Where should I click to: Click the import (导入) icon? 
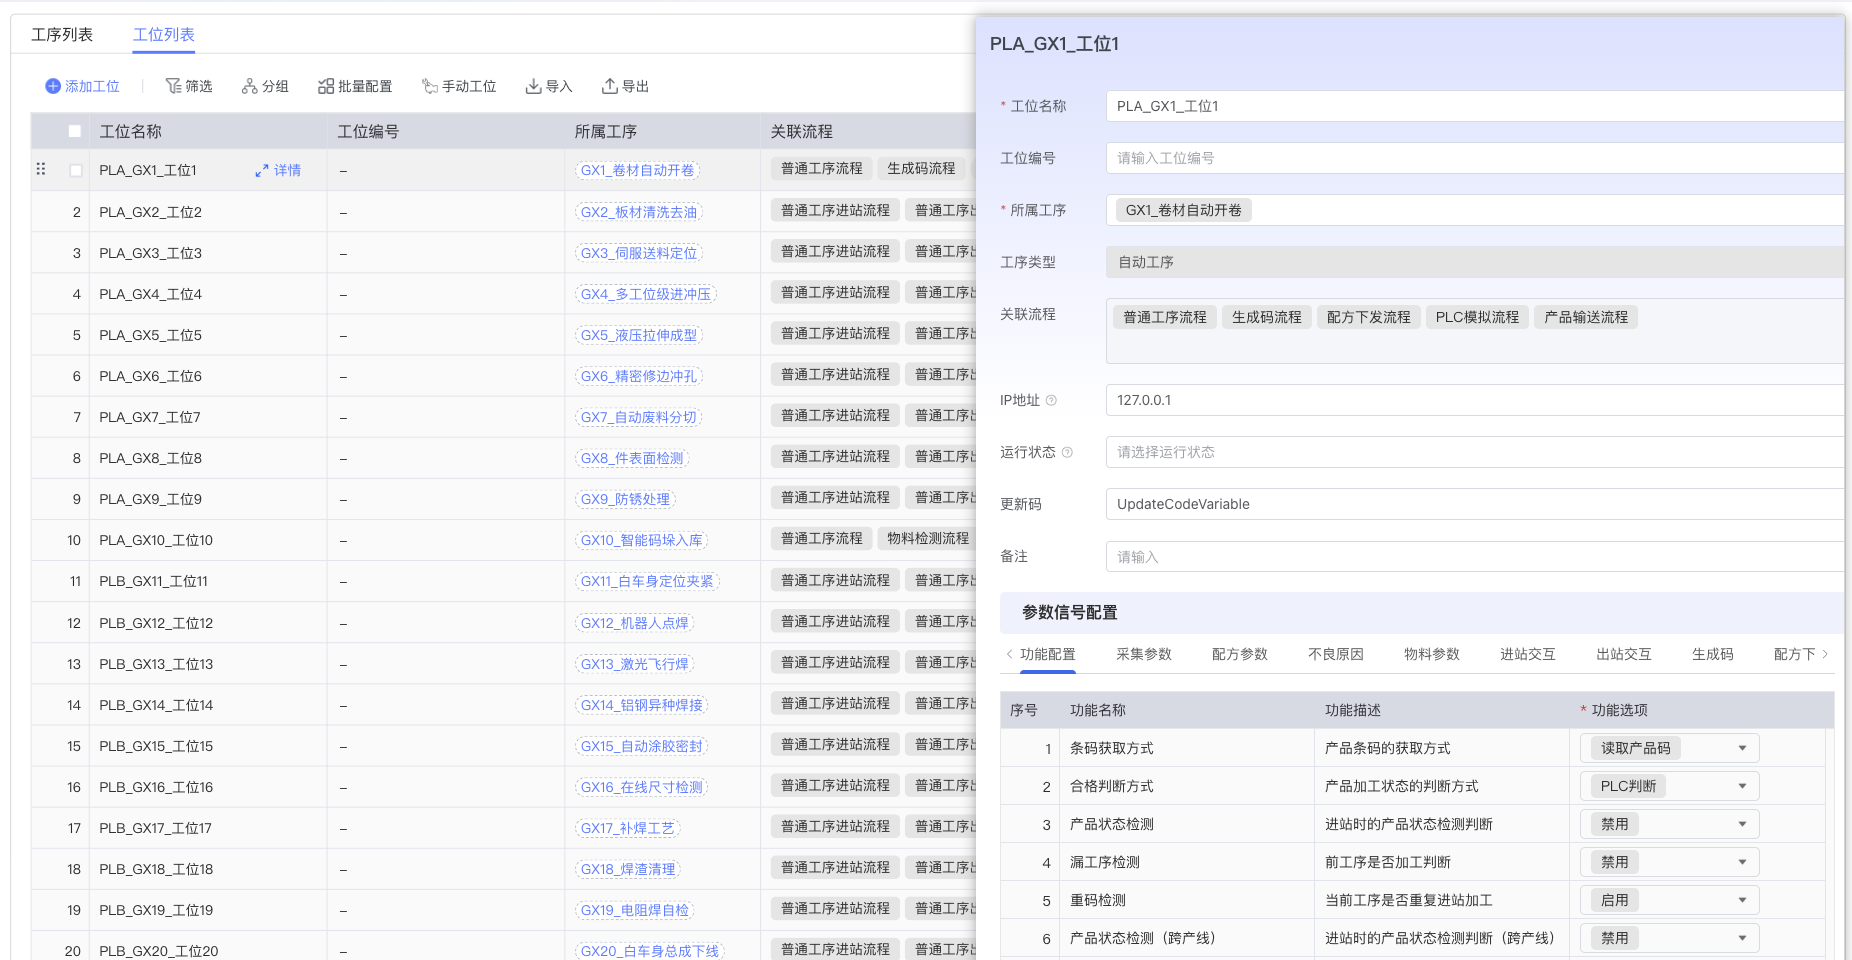coord(533,87)
